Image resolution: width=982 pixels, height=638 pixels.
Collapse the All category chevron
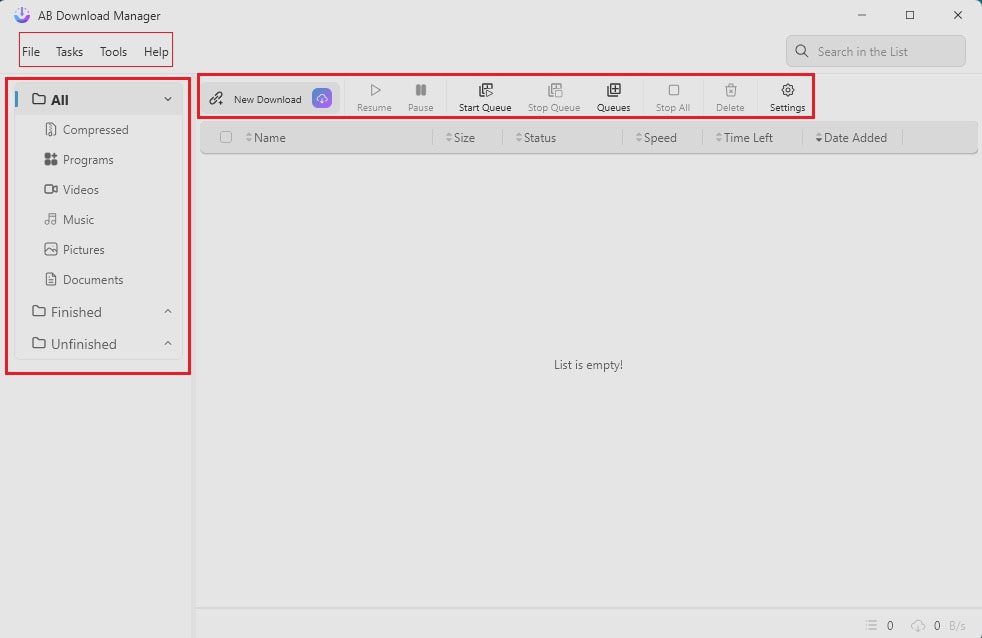pyautogui.click(x=168, y=99)
